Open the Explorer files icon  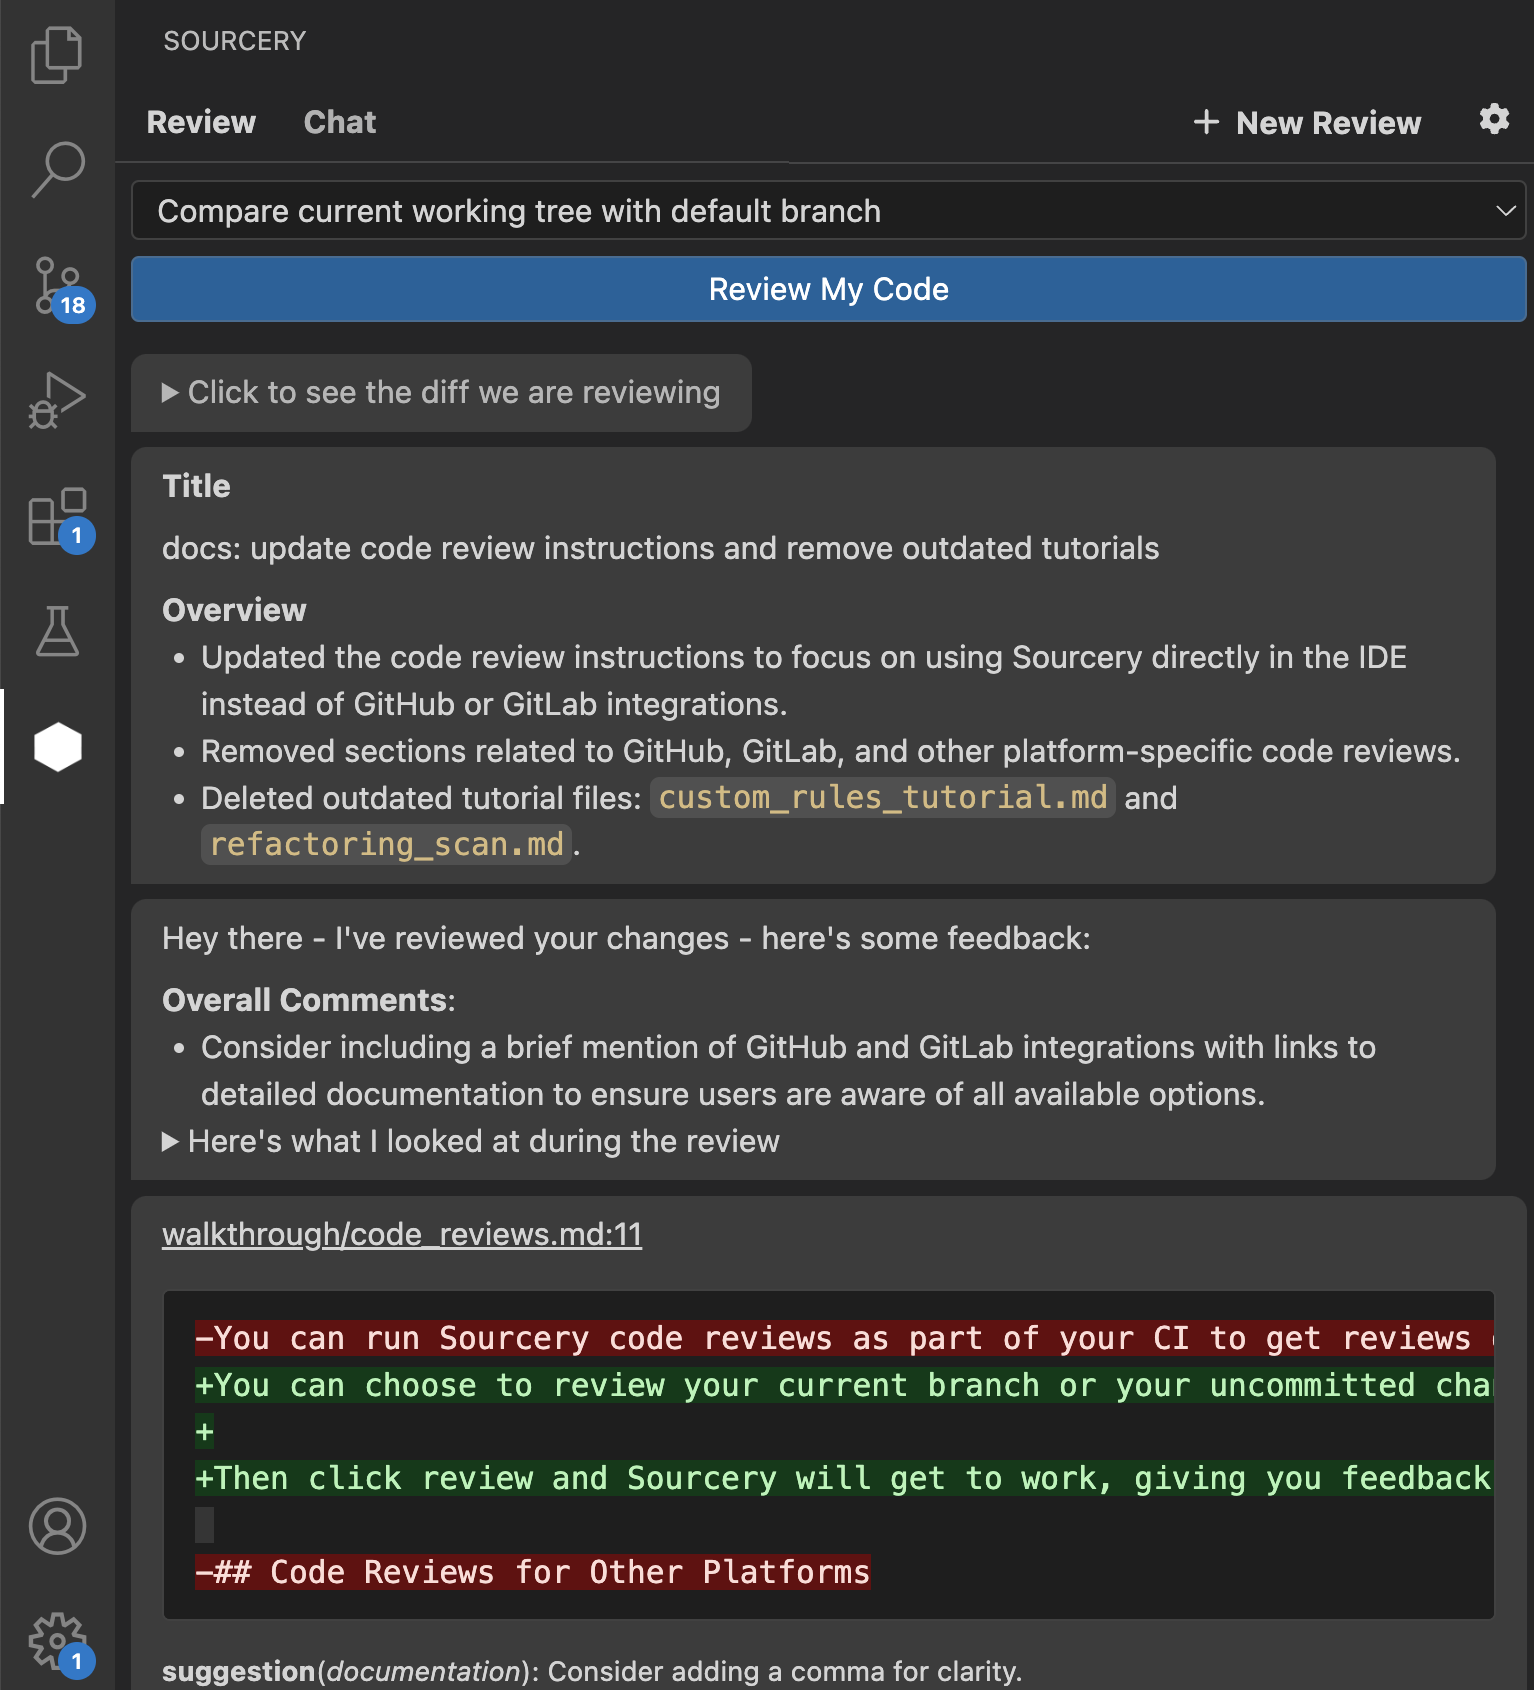point(57,55)
